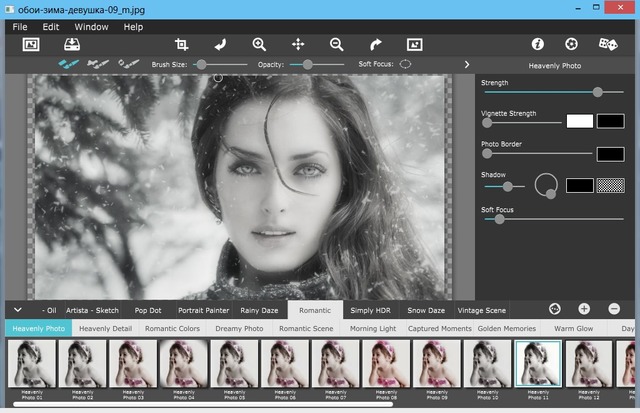Image resolution: width=640 pixels, height=413 pixels.
Task: Click the Undo arrow icon
Action: 220,45
